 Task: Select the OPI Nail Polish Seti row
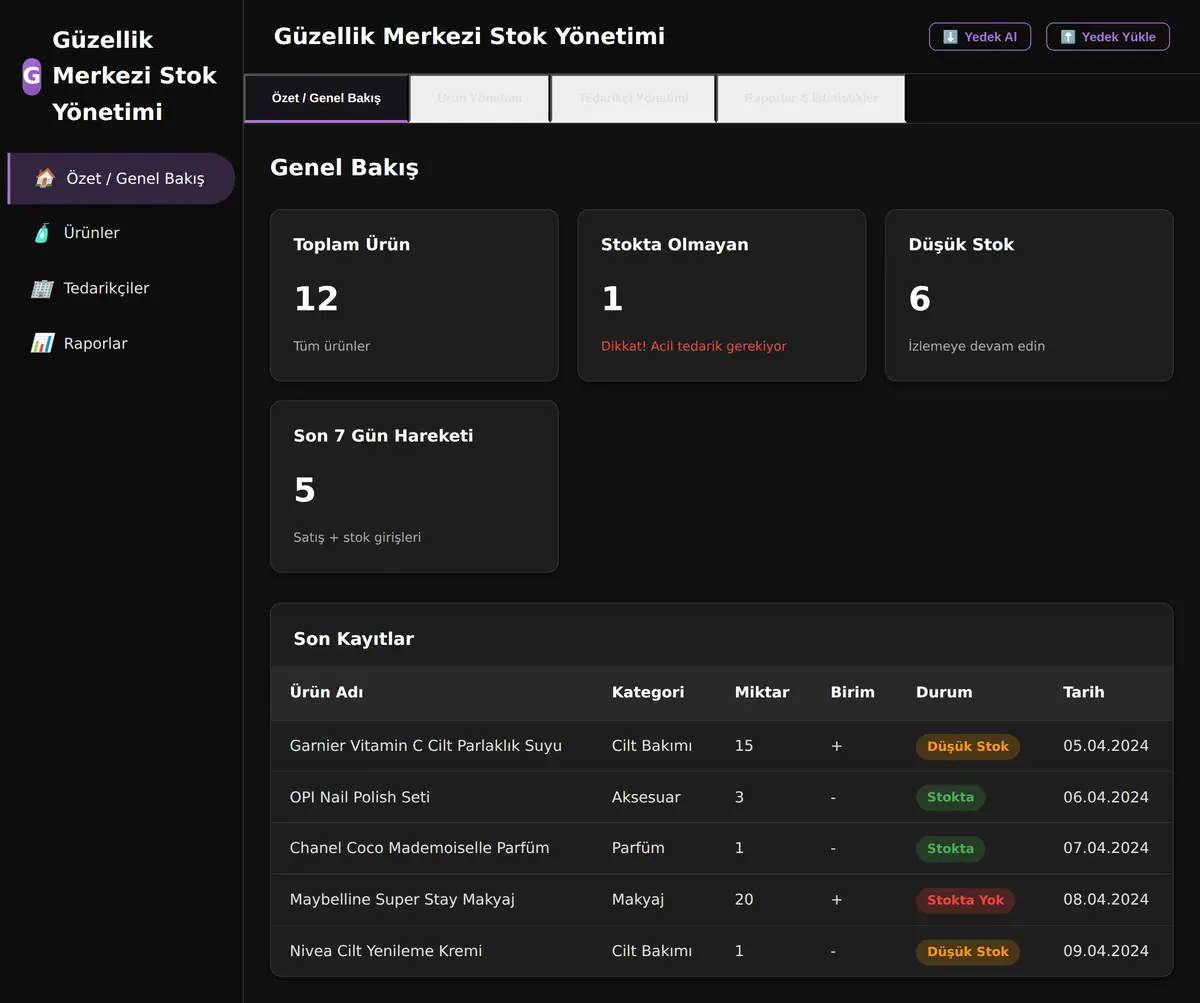721,797
